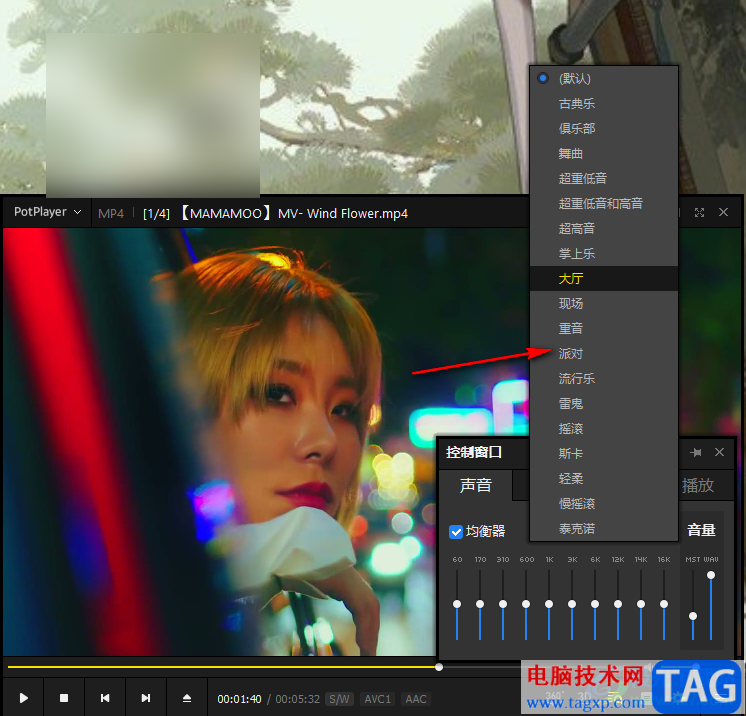Pick the 掌上乐 preset

[x=604, y=254]
